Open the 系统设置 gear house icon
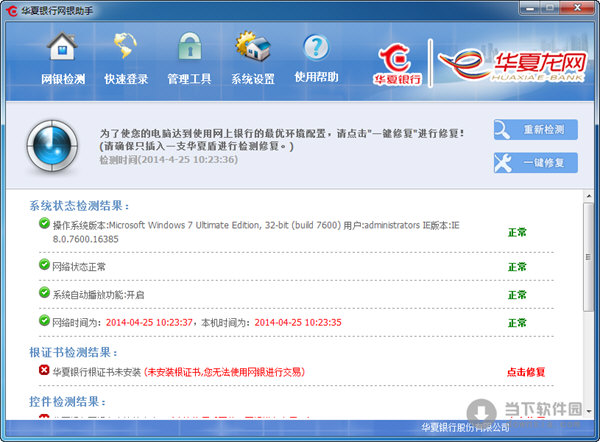Viewport: 600px width, 442px height. pyautogui.click(x=253, y=46)
